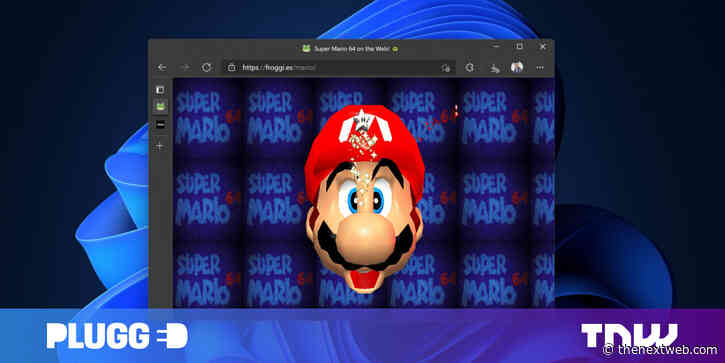Open a new tab with plus icon
Viewport: 725px width, 363px height.
[x=160, y=146]
